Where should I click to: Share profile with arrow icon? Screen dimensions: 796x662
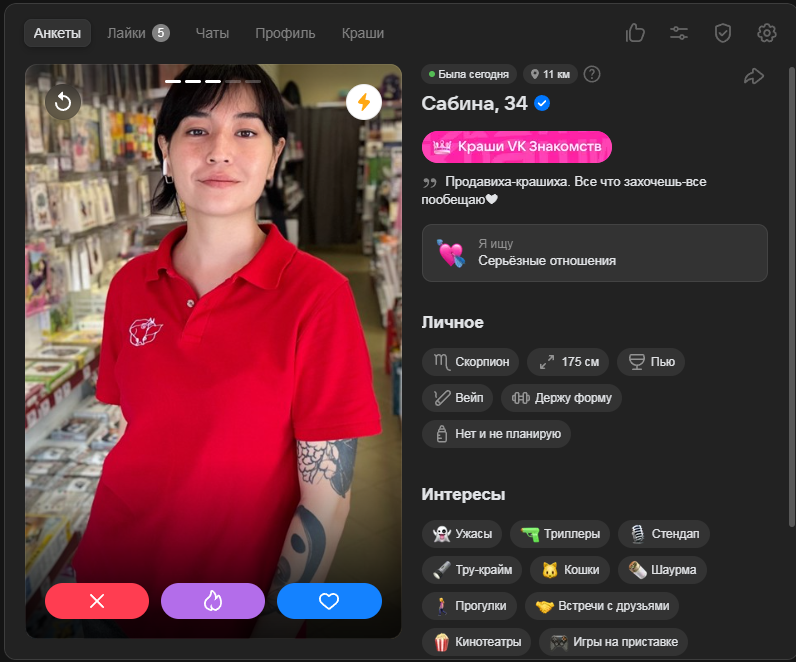coord(754,76)
